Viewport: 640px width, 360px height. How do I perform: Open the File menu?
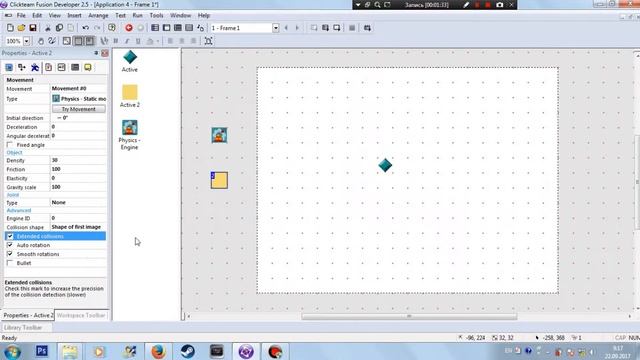click(x=21, y=16)
